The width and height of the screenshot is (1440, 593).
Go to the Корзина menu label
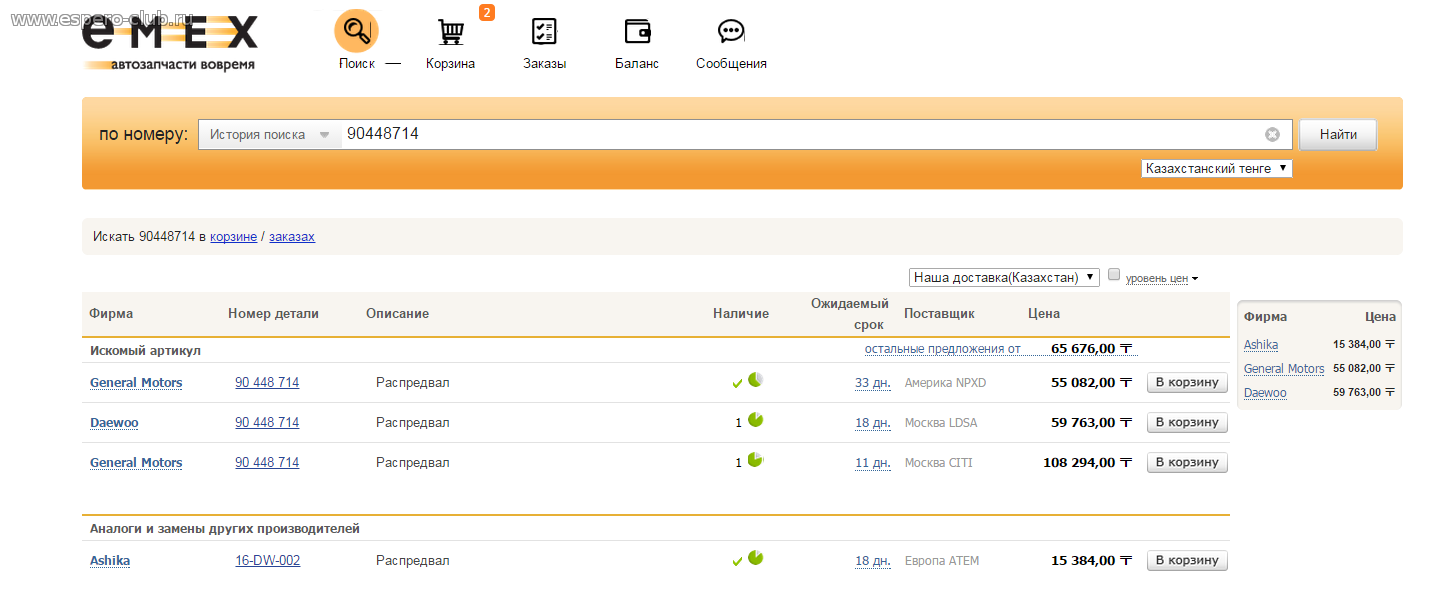pyautogui.click(x=450, y=63)
